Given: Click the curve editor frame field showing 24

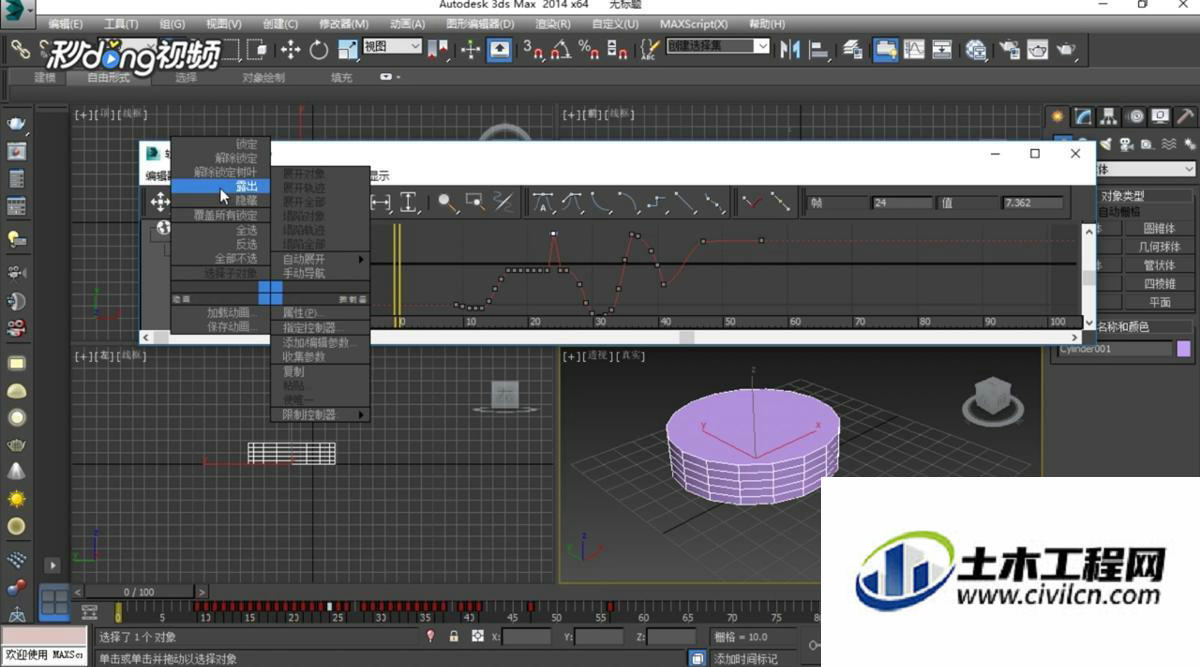Looking at the screenshot, I should (900, 203).
